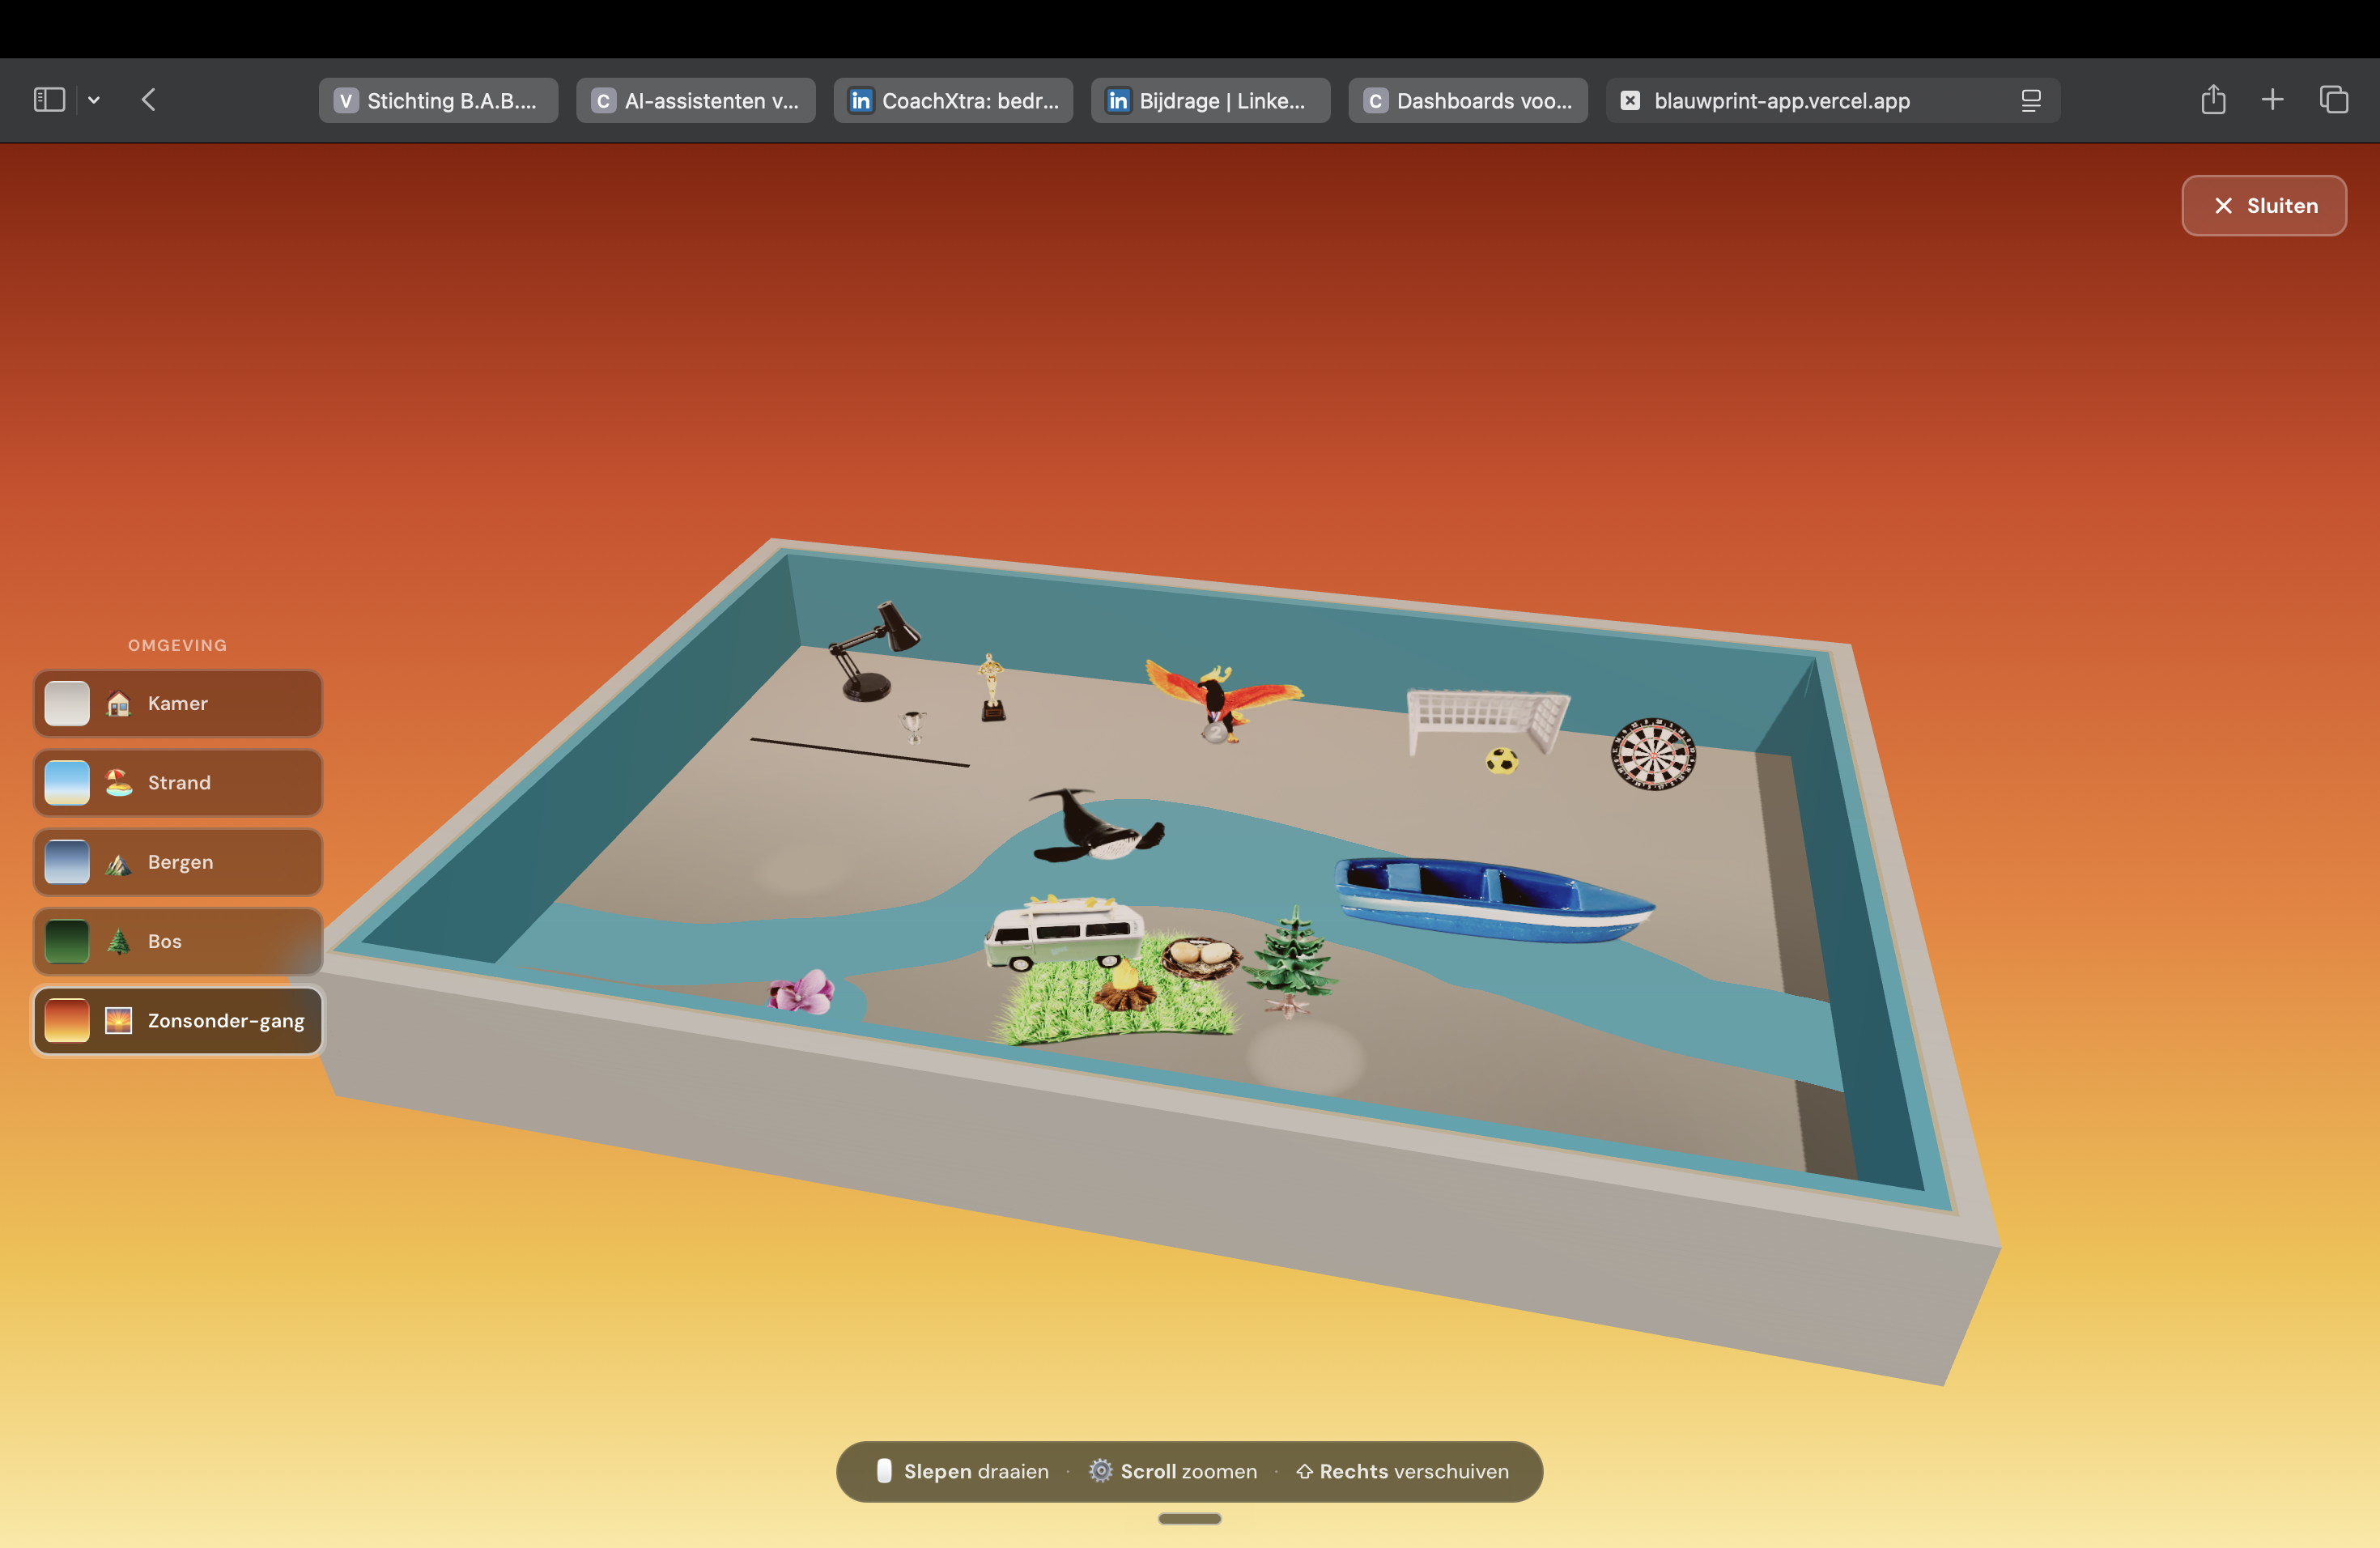Click the bottom panel drag handle
The width and height of the screenshot is (2380, 1548).
coord(1190,1519)
